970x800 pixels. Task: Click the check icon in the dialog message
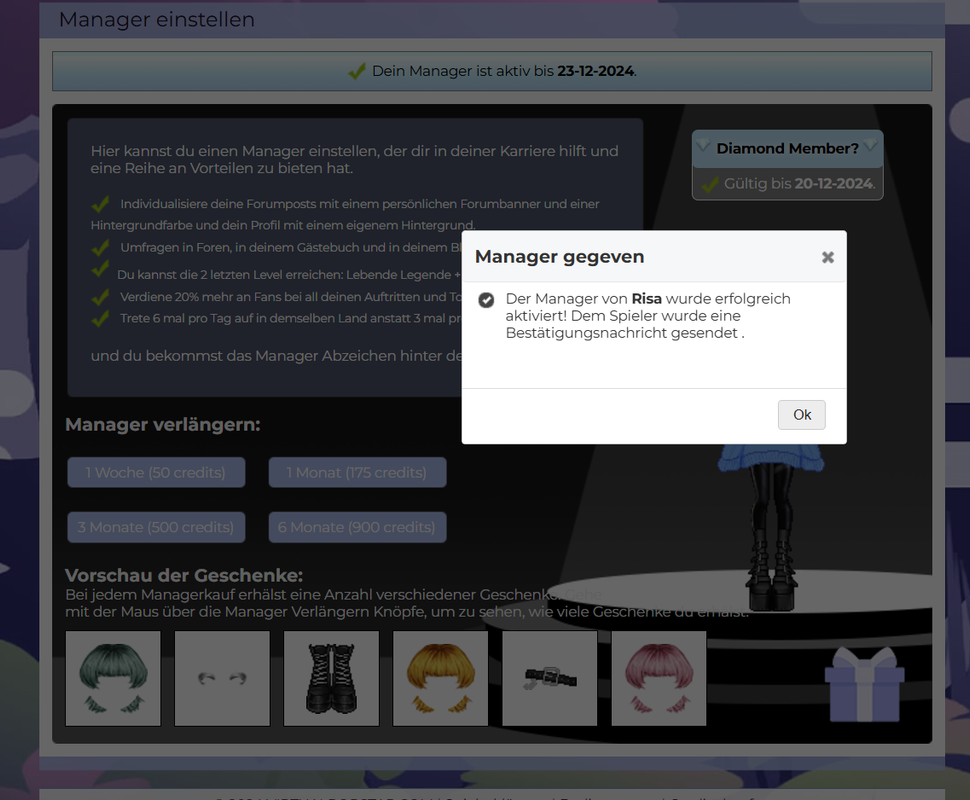[486, 300]
